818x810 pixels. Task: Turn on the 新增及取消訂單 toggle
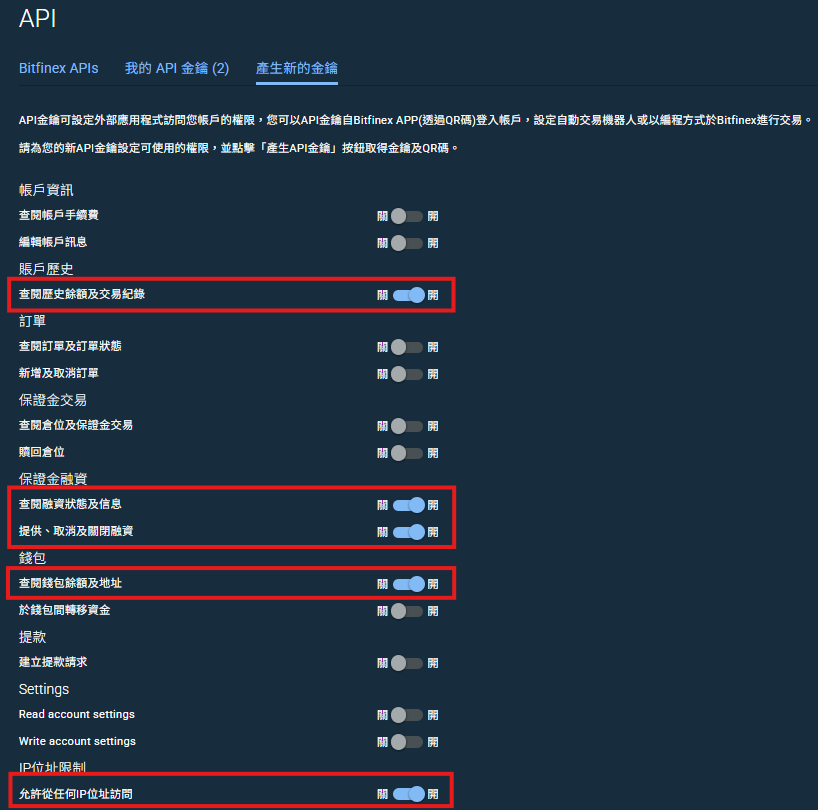408,373
